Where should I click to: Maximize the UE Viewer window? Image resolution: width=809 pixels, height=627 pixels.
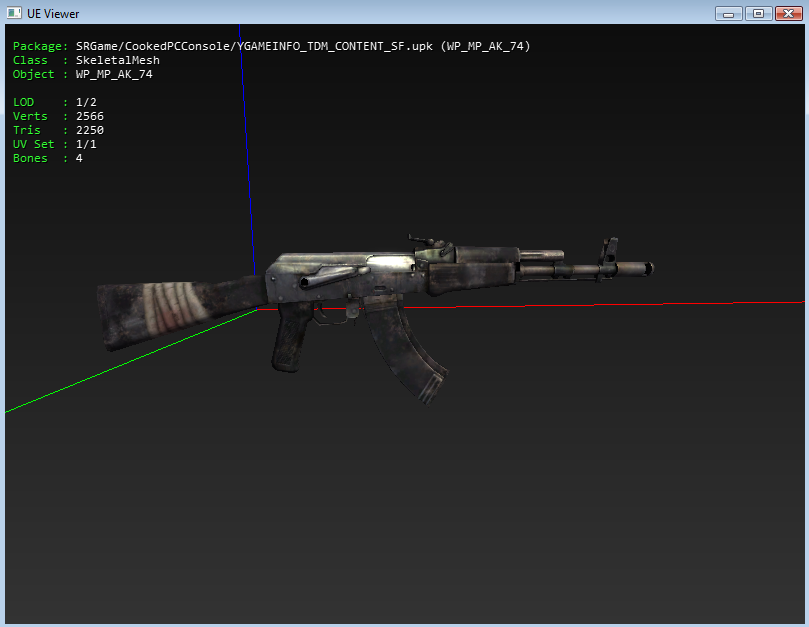click(x=758, y=13)
